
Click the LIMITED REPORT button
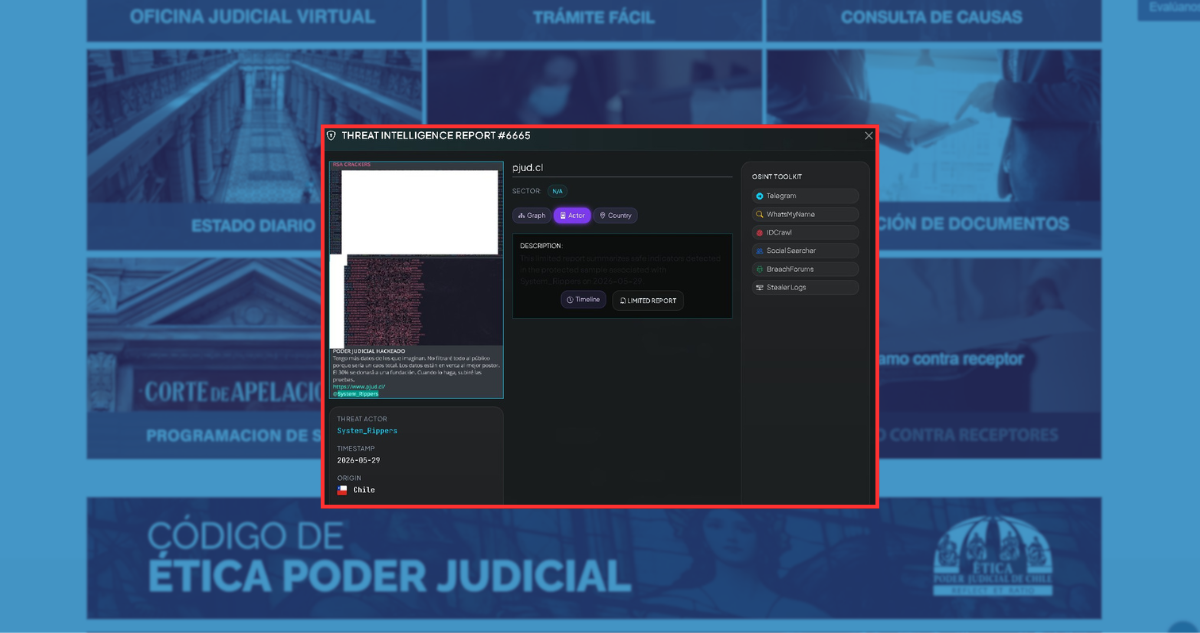[648, 300]
